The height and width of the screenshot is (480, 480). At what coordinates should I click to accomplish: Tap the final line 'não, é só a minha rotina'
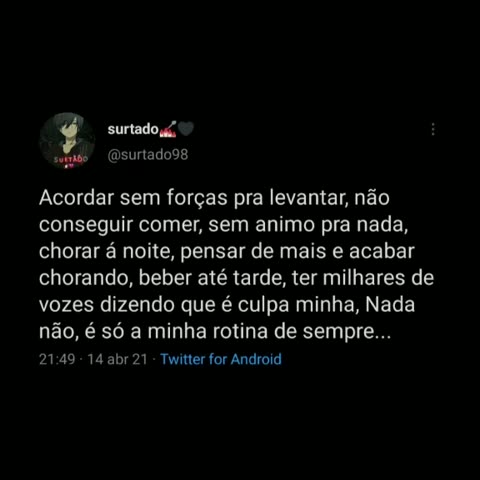point(215,332)
